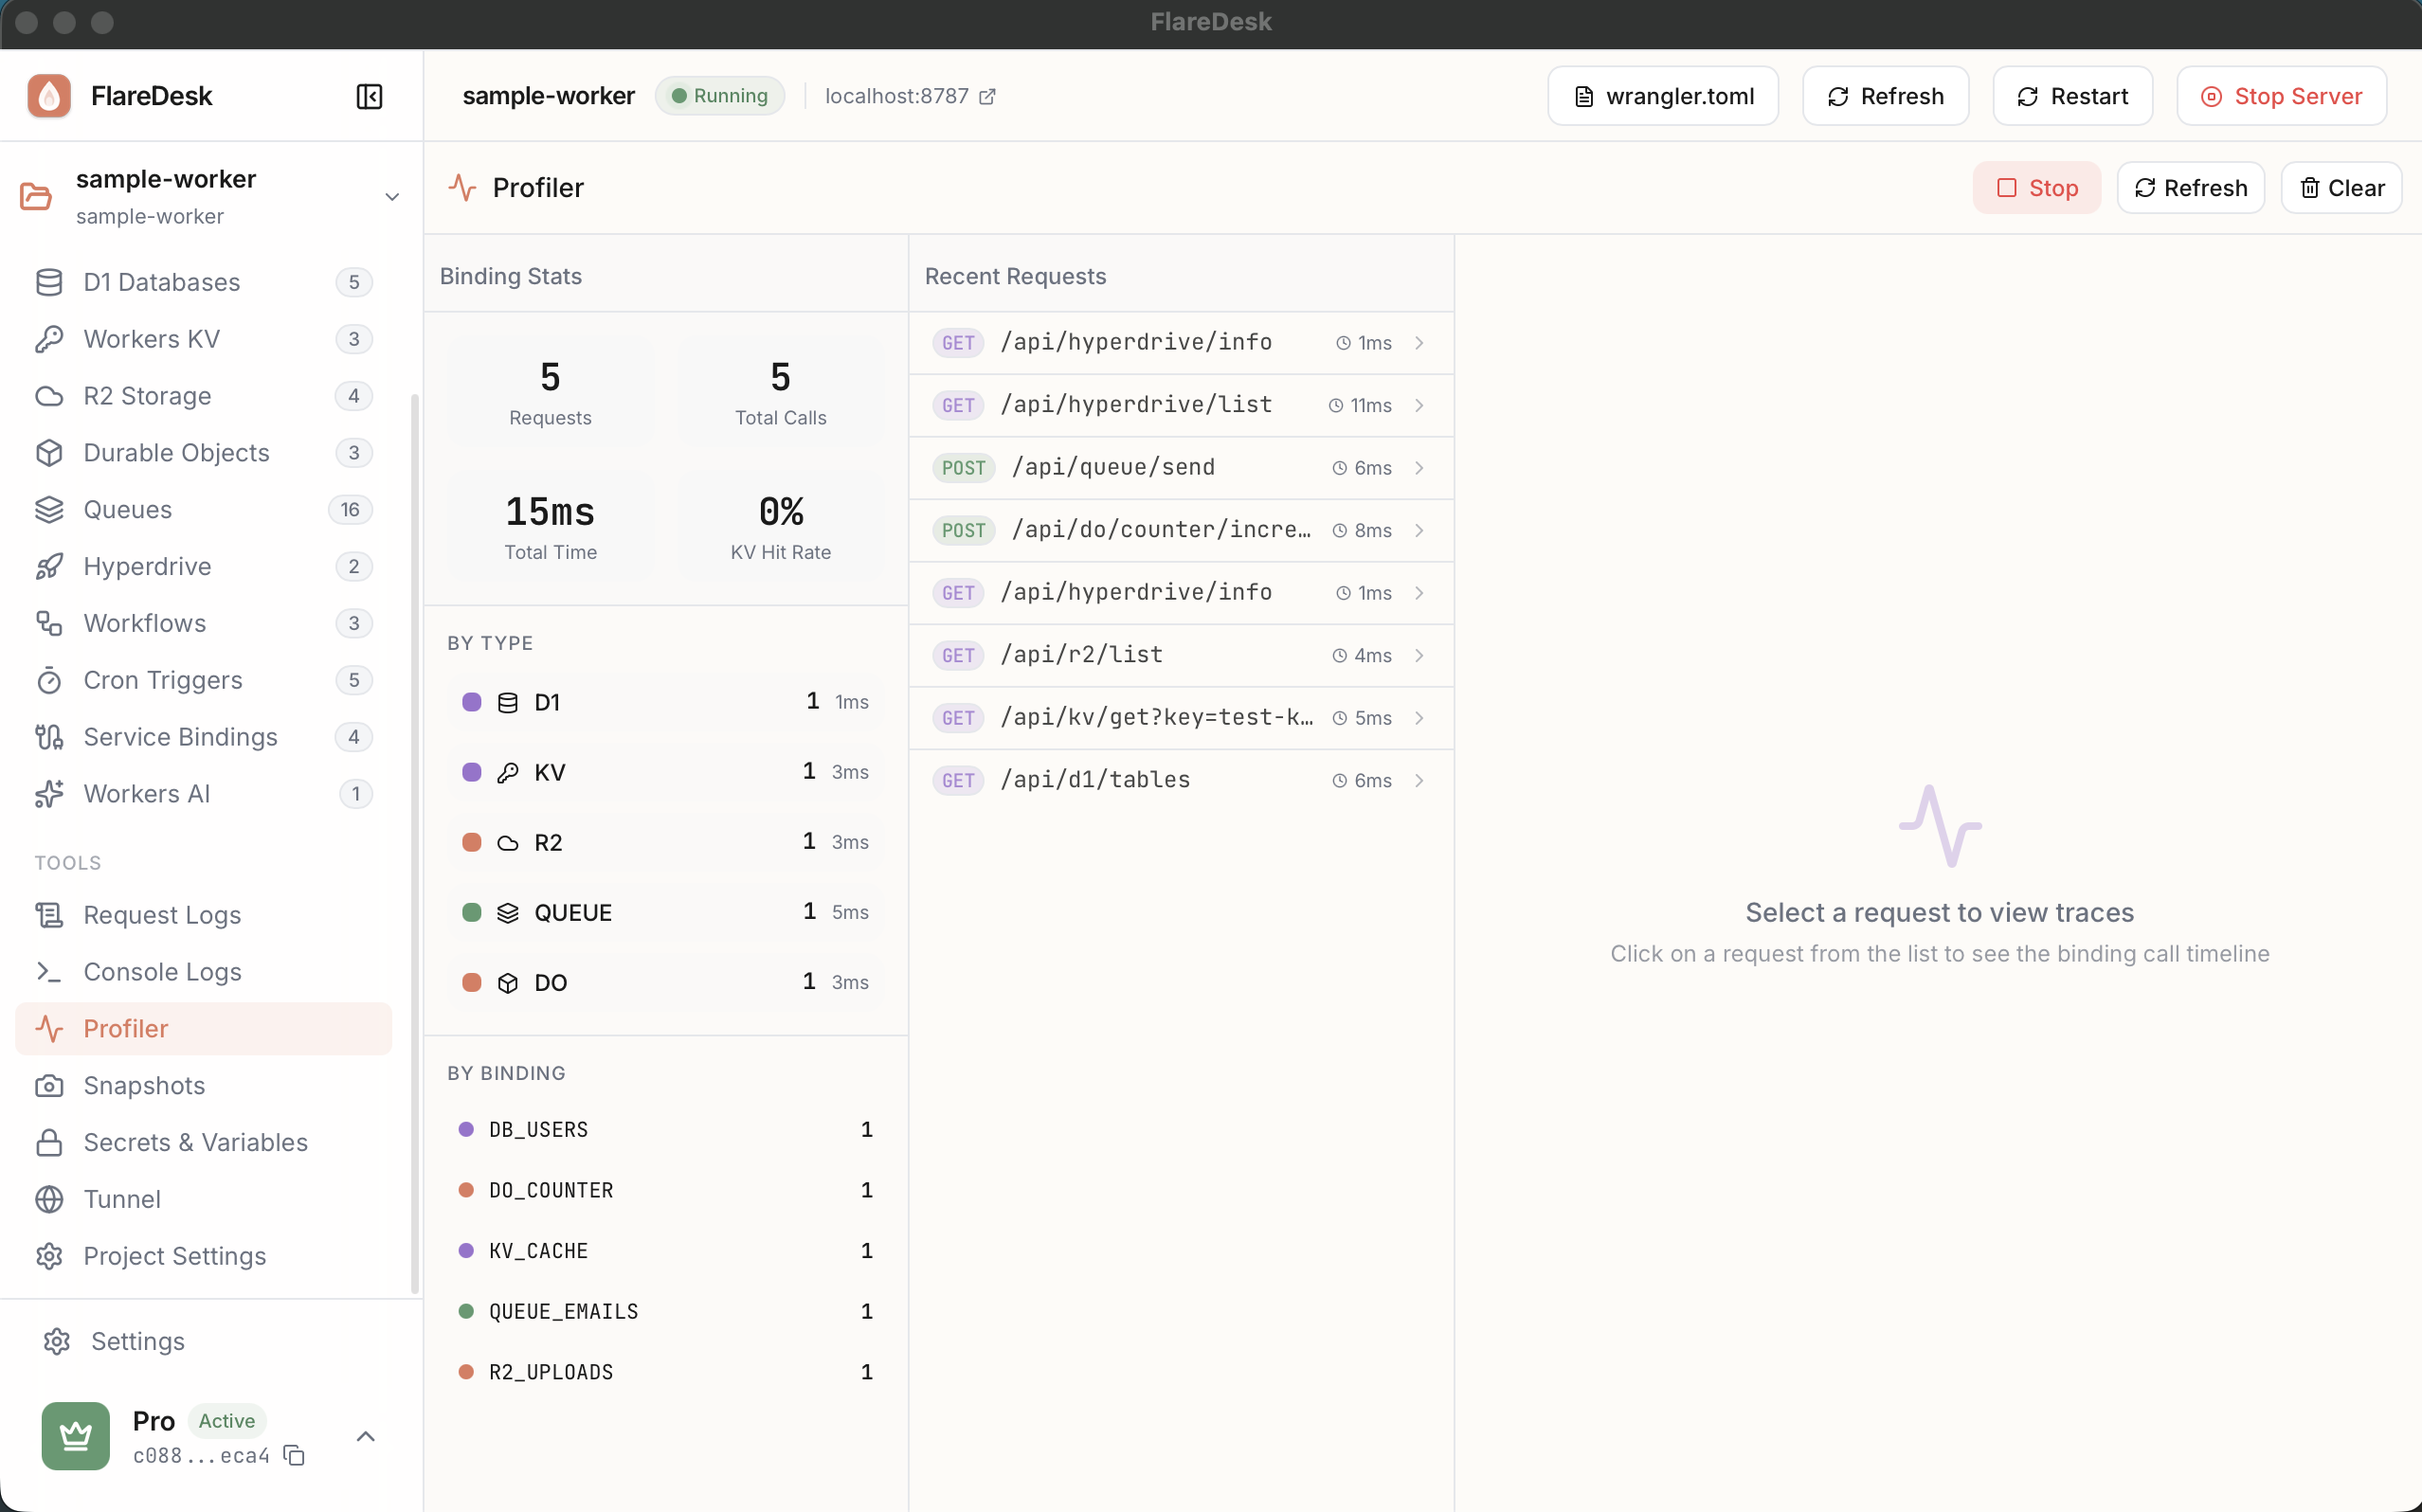This screenshot has width=2422, height=1512.
Task: Toggle the Running server status badge
Action: coord(719,95)
